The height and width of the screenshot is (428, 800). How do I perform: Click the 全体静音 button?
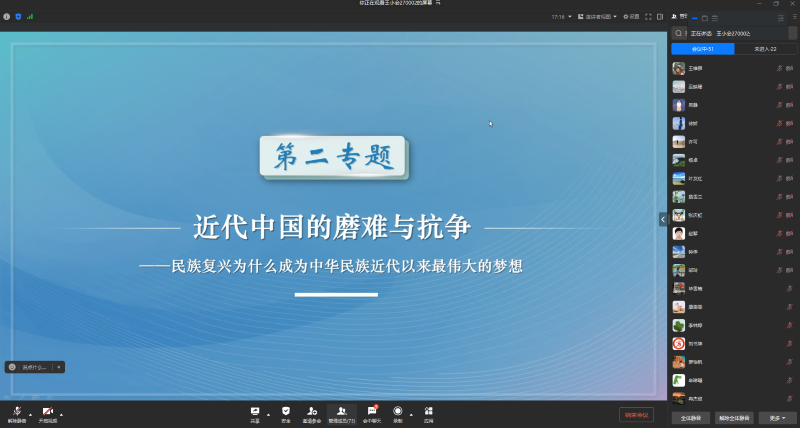(690, 417)
